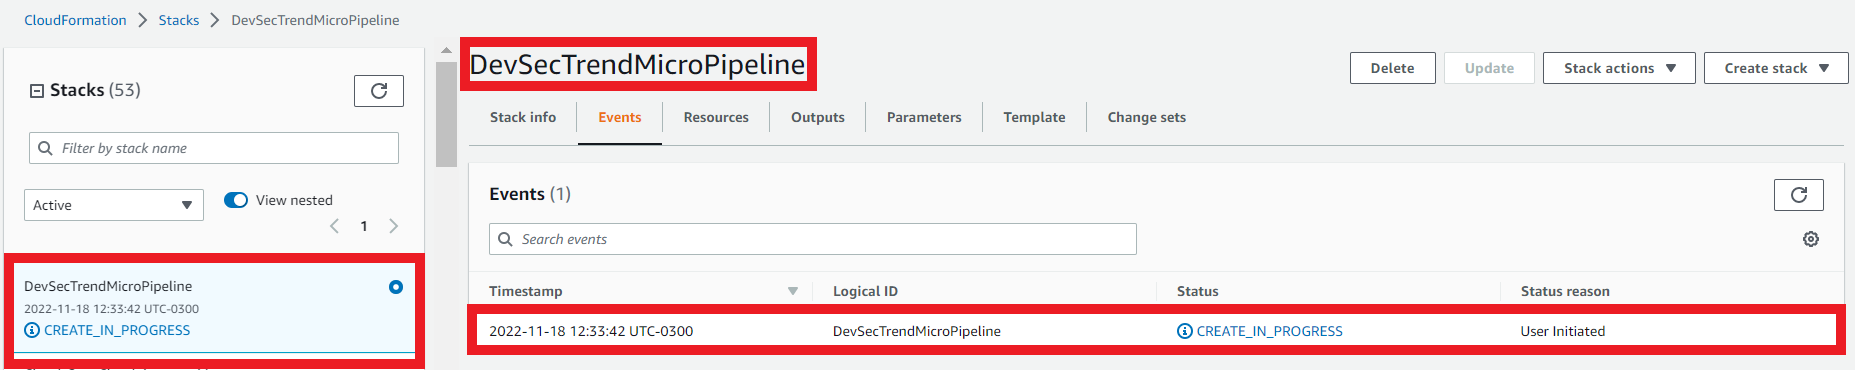Click the event timestamp 2022-11-18 12:33:42 cell
The image size is (1855, 370).
pos(591,331)
